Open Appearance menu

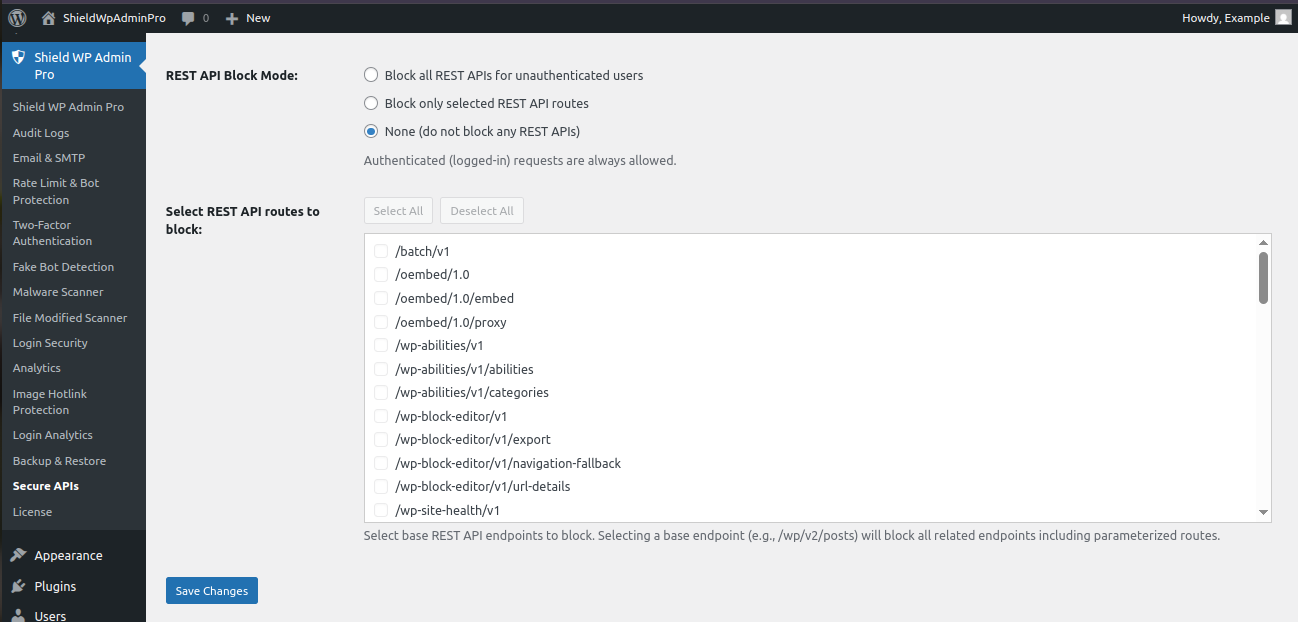click(68, 555)
